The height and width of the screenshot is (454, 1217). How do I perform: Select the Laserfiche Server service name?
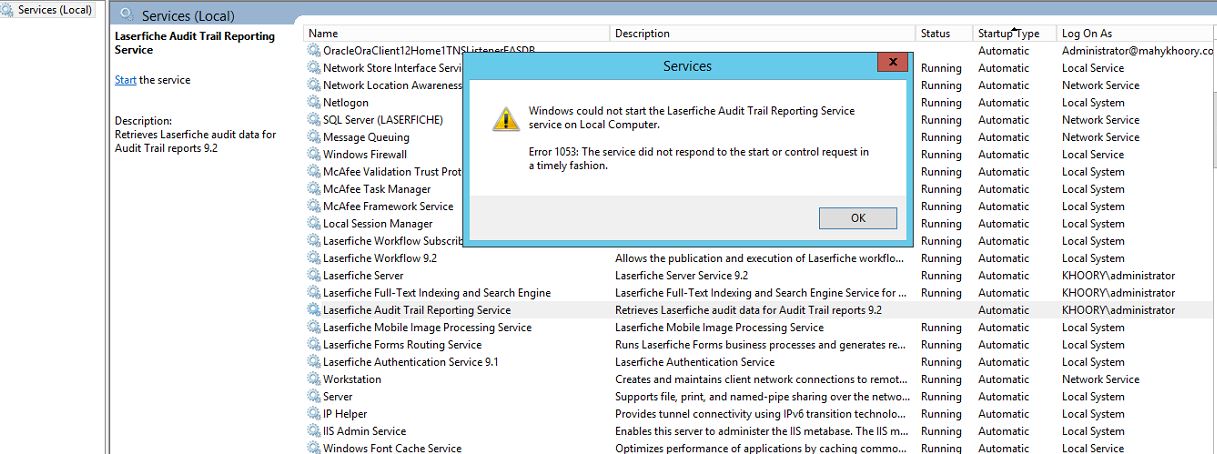363,275
